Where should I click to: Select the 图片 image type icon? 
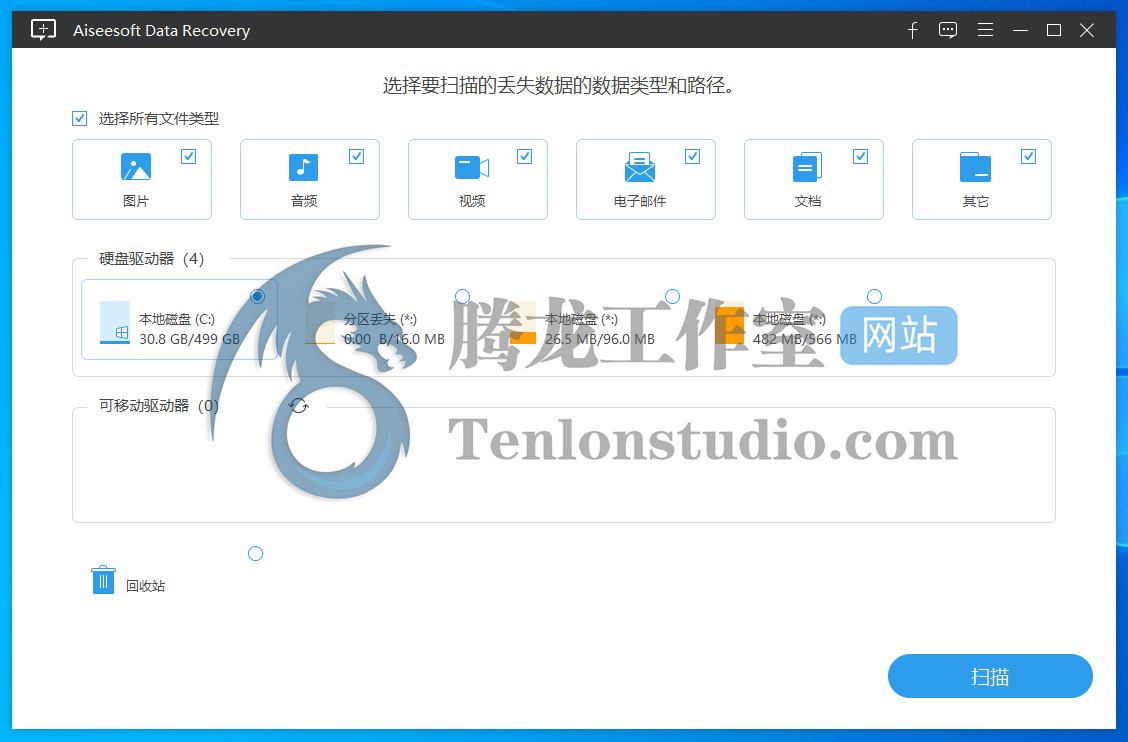(x=136, y=167)
